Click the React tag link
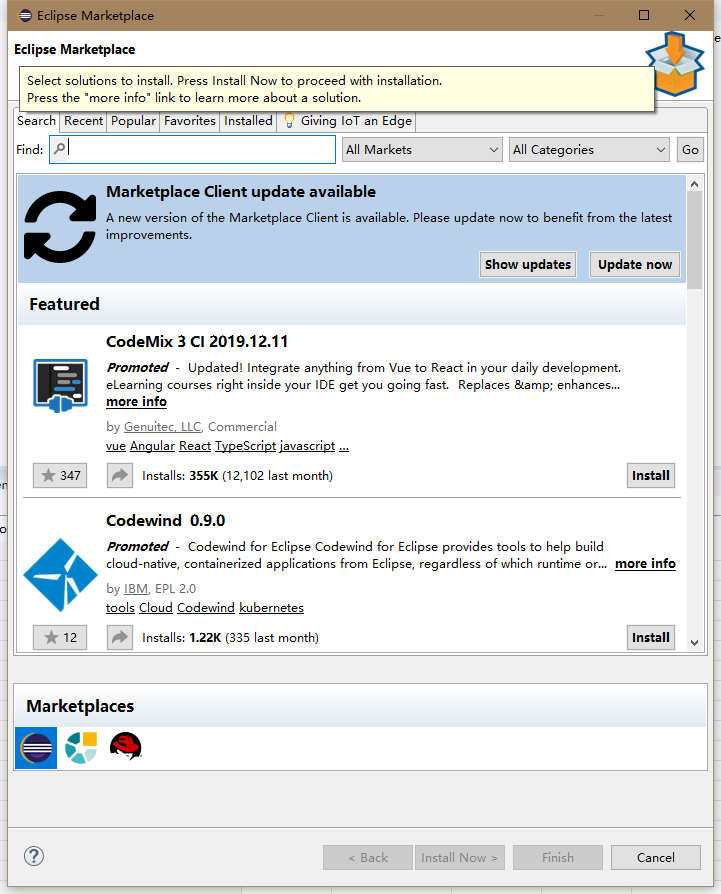 195,446
